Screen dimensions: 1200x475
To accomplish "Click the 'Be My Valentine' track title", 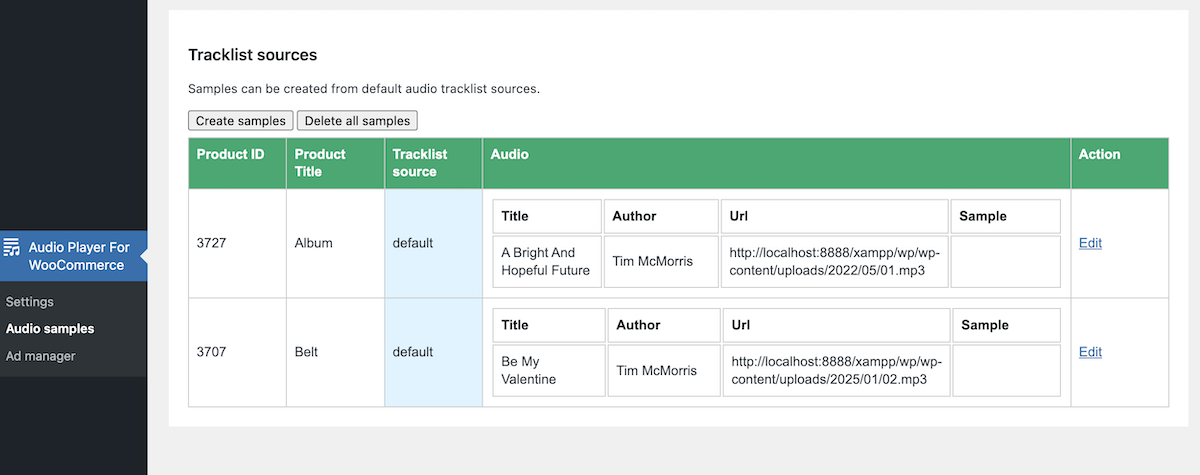I will (528, 371).
